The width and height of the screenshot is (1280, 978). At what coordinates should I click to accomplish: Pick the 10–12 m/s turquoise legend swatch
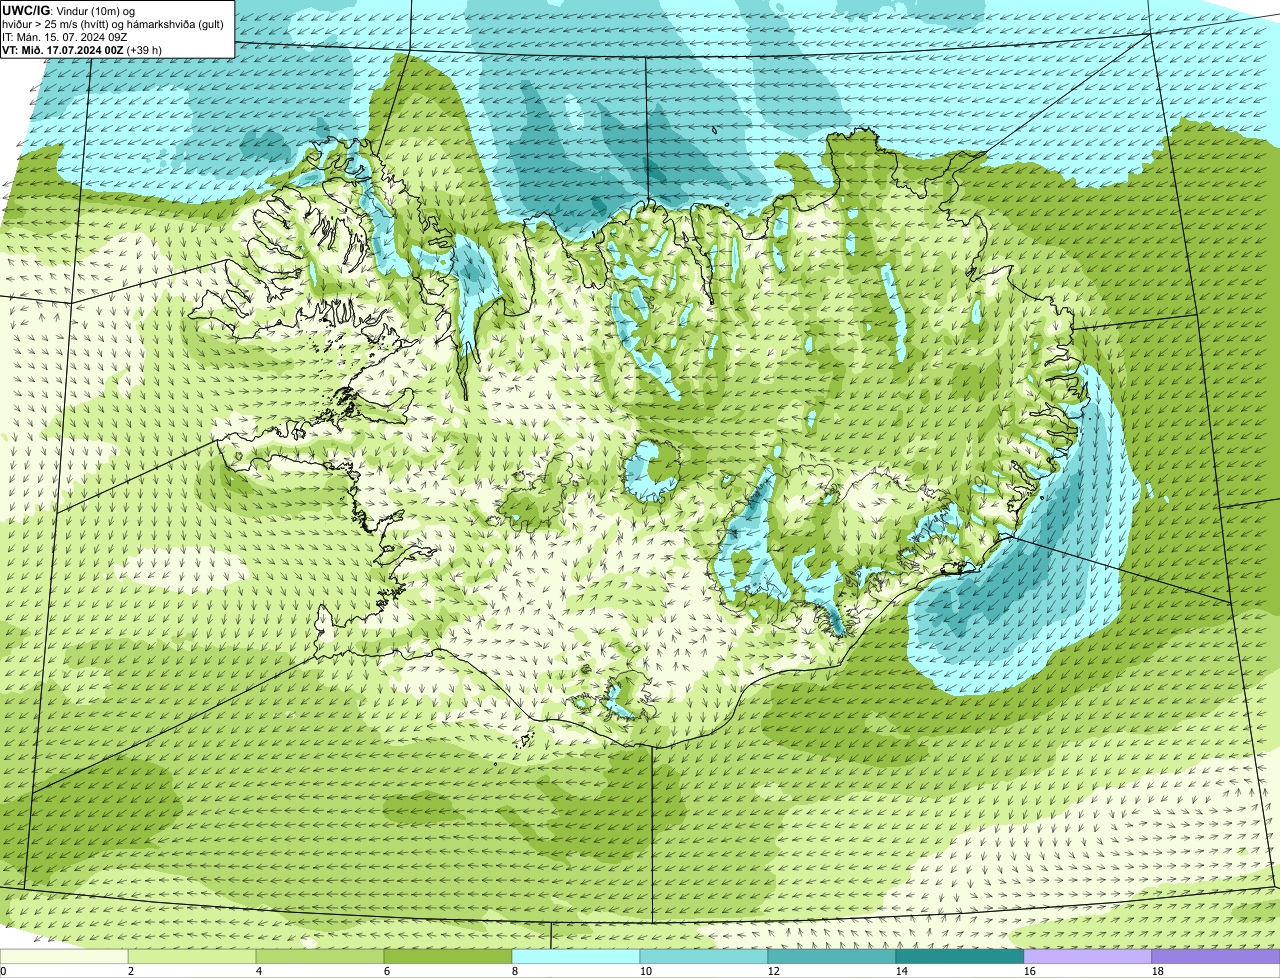704,956
